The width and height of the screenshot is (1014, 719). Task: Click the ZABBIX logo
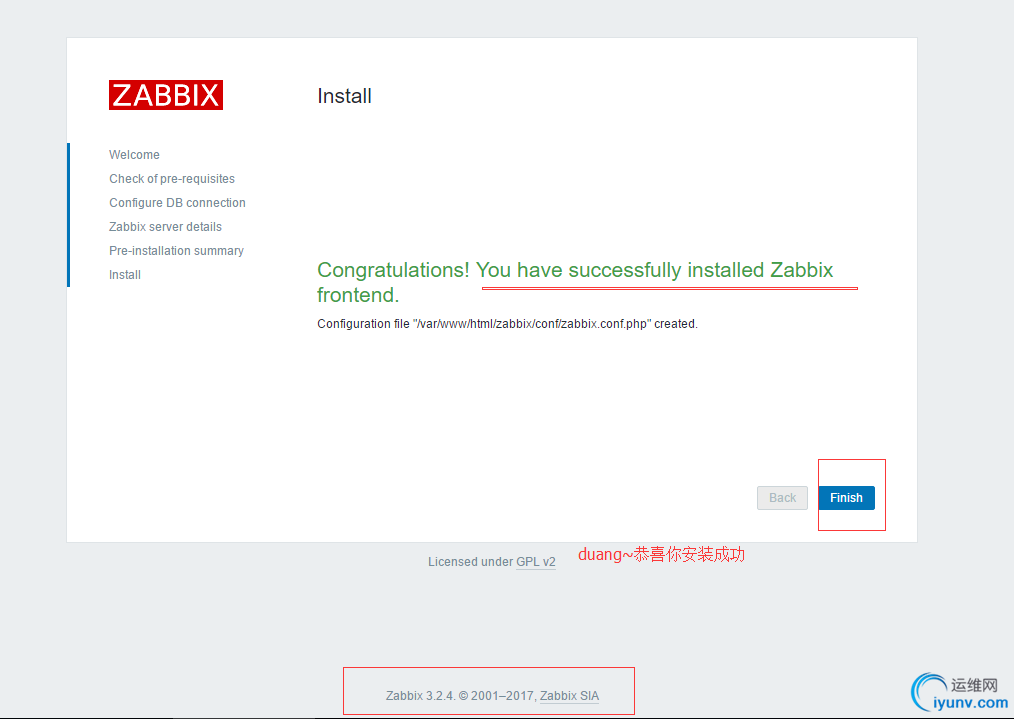pos(166,95)
